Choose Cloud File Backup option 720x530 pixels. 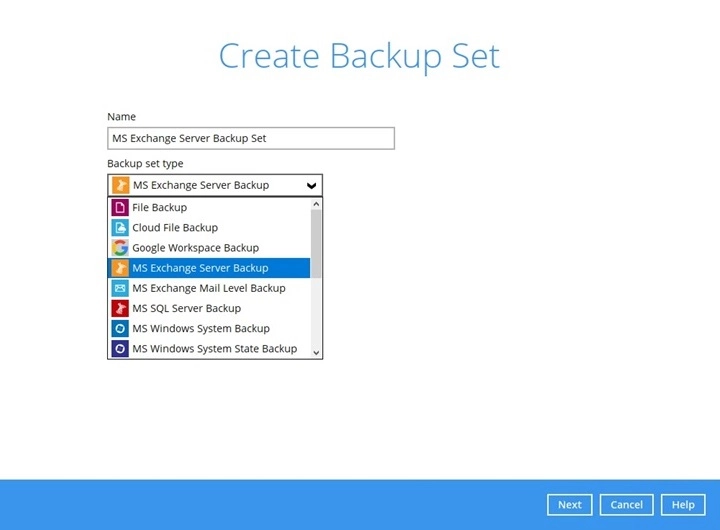tap(209, 227)
